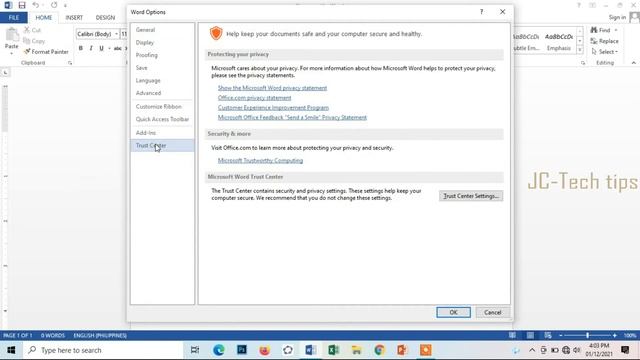This screenshot has height=360, width=640.
Task: Click the 100% zoom level
Action: 630,336
